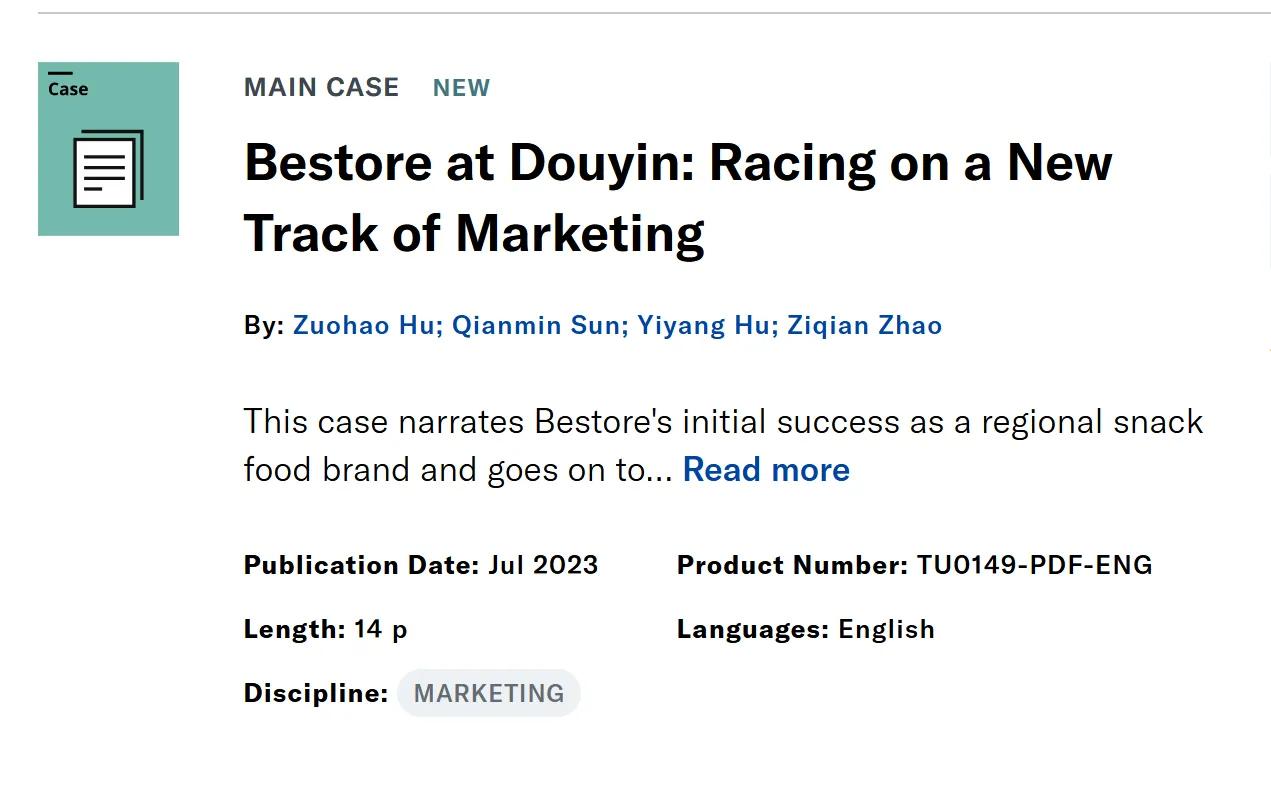This screenshot has height=793, width=1271.
Task: Click the Length 14 p field
Action: click(326, 629)
